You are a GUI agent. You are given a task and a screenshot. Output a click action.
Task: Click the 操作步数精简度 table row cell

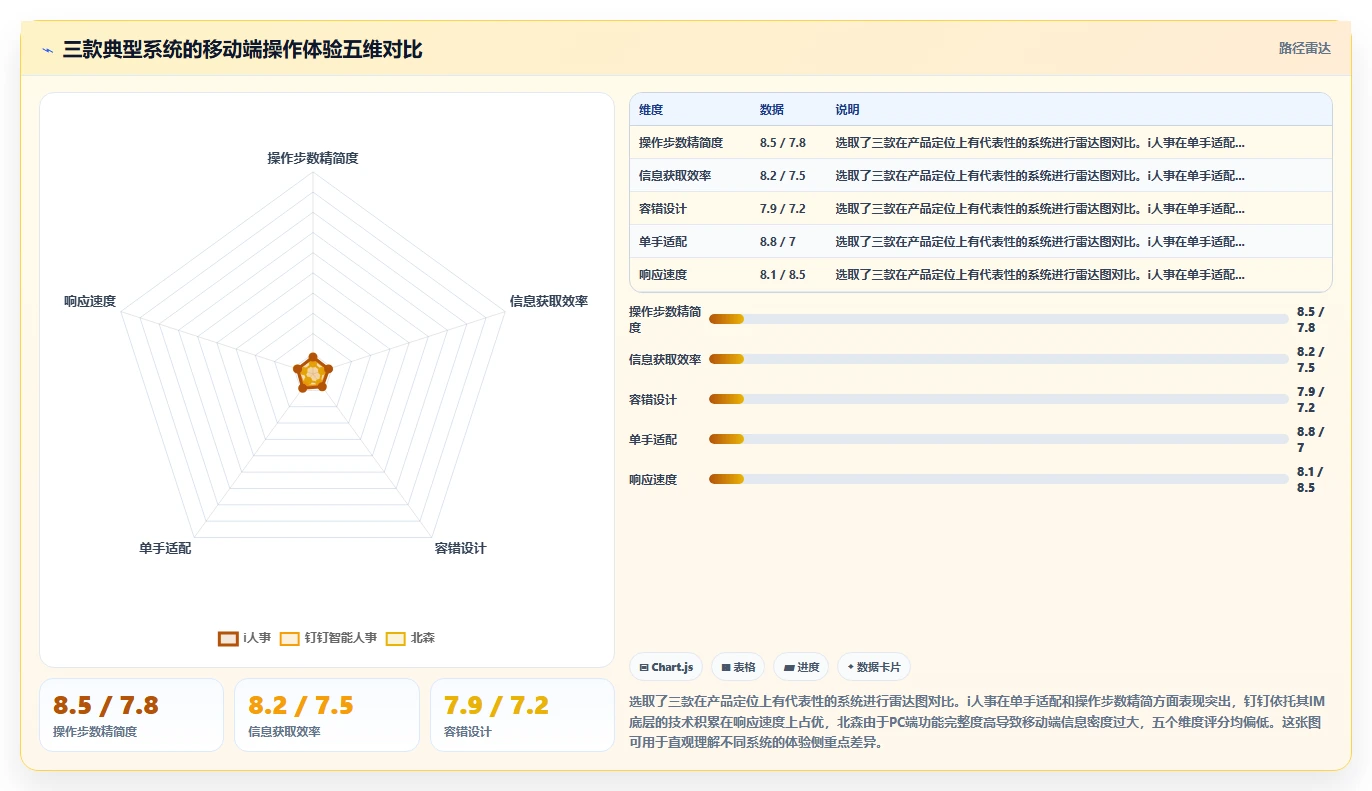(681, 143)
